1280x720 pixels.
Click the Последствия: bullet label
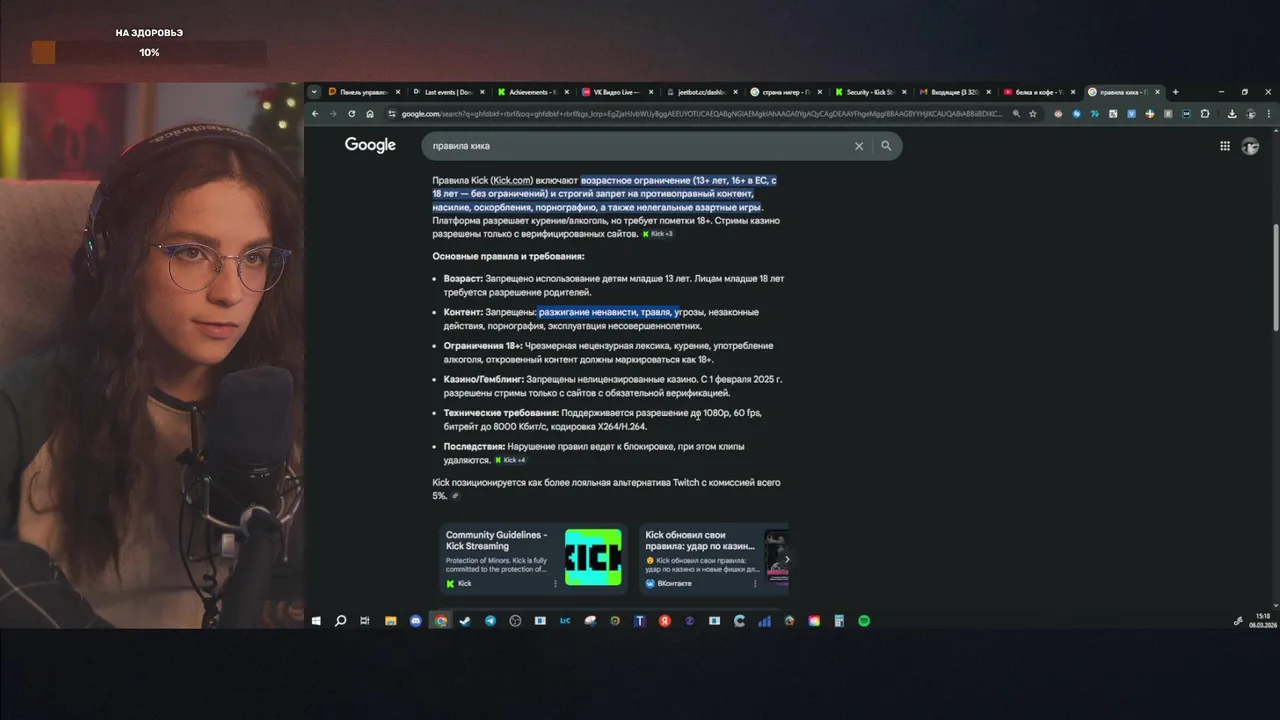(474, 447)
